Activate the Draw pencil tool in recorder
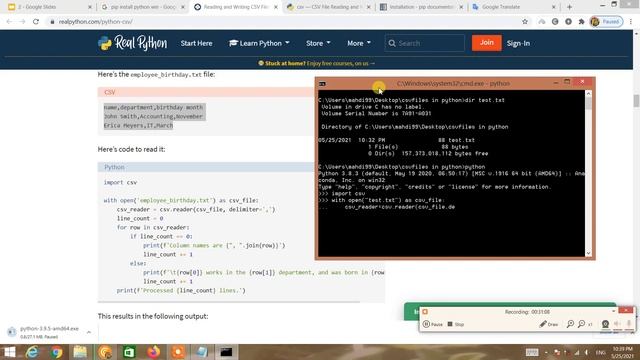The height and width of the screenshot is (360, 640). click(x=549, y=324)
